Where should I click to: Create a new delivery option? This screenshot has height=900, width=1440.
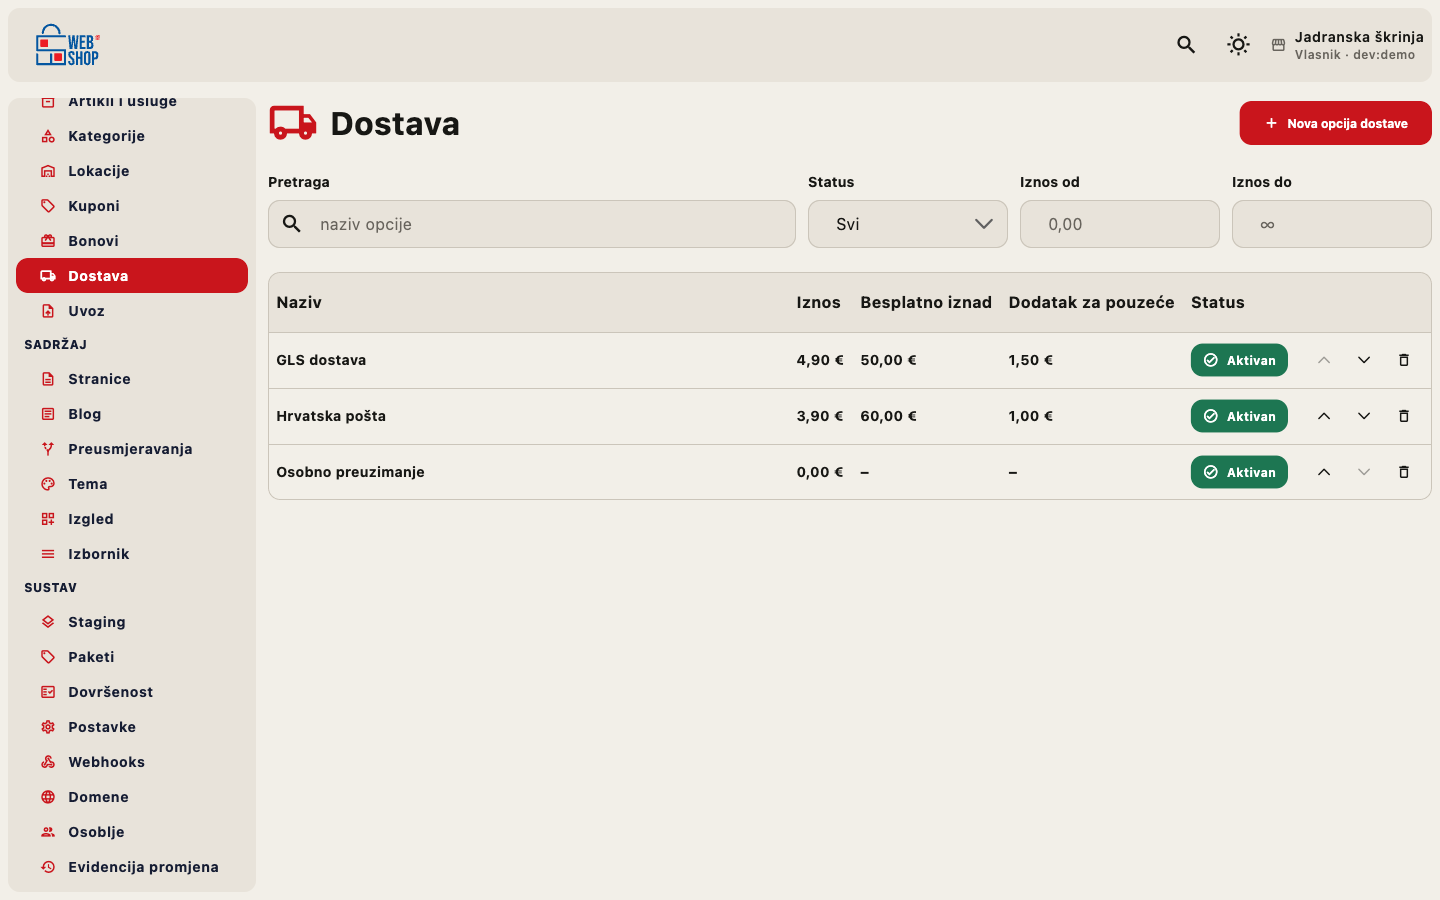pos(1336,123)
